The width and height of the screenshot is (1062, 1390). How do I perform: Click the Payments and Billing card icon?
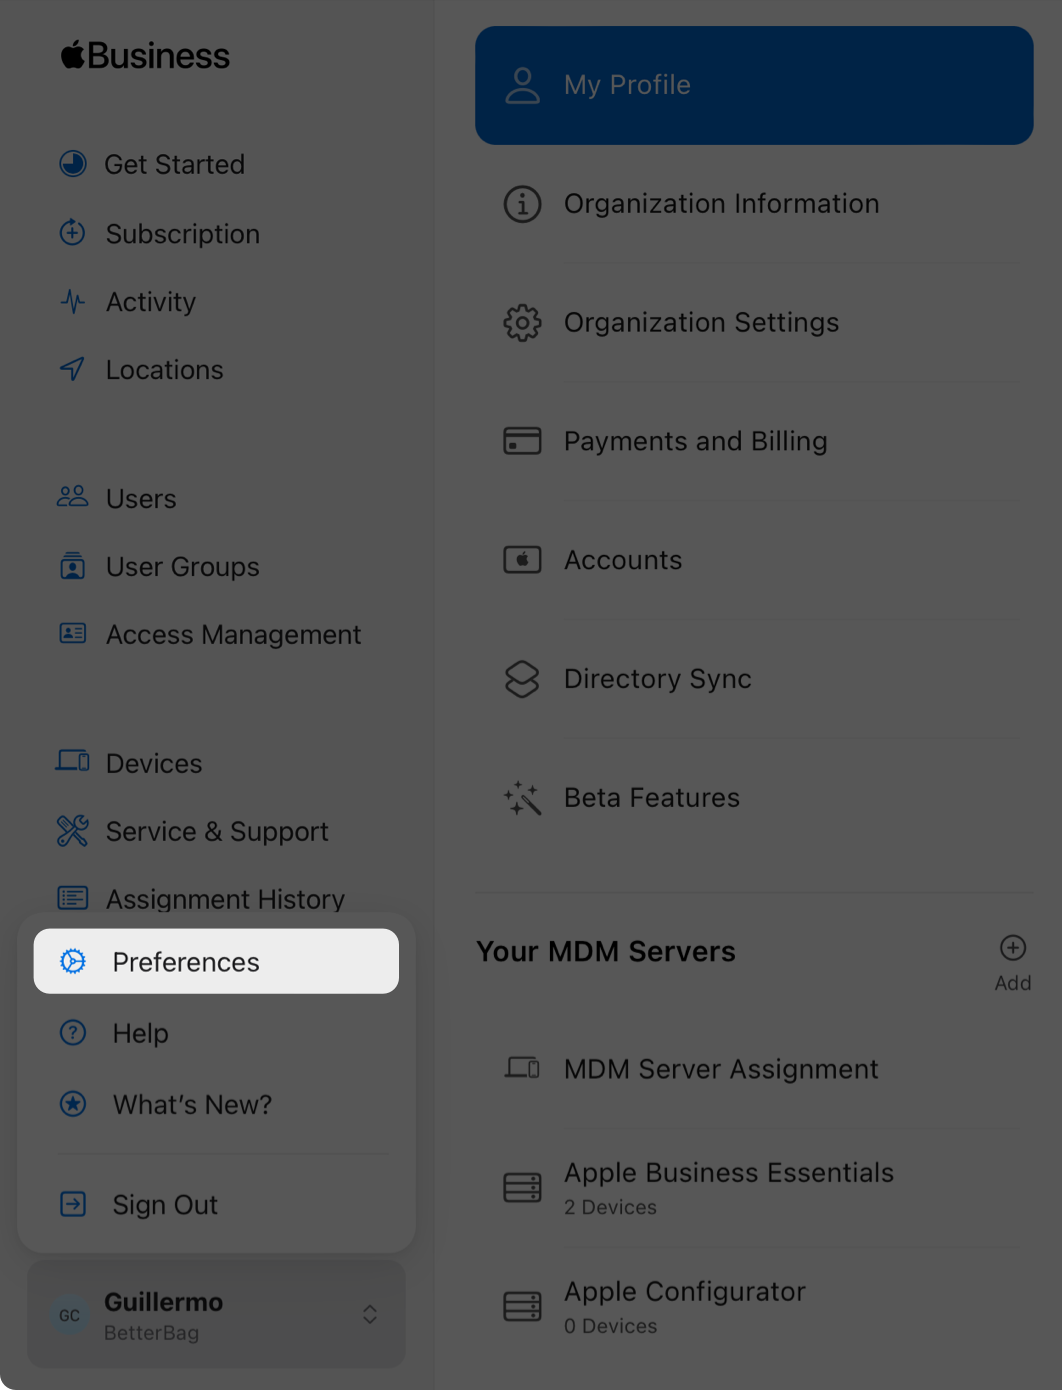tap(522, 441)
